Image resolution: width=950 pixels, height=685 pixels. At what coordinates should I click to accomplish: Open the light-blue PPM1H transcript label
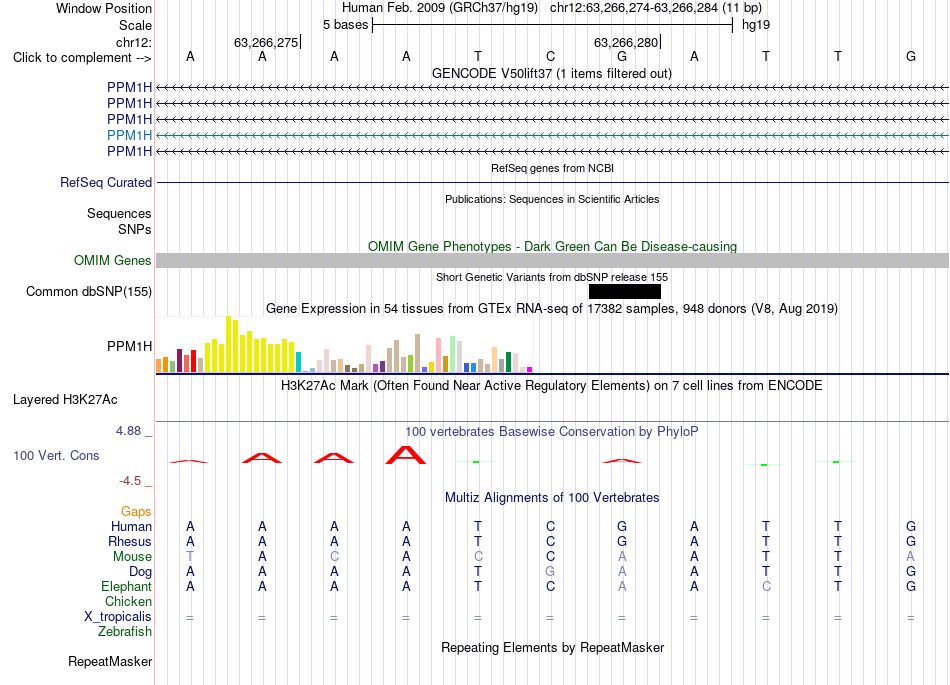[x=129, y=135]
